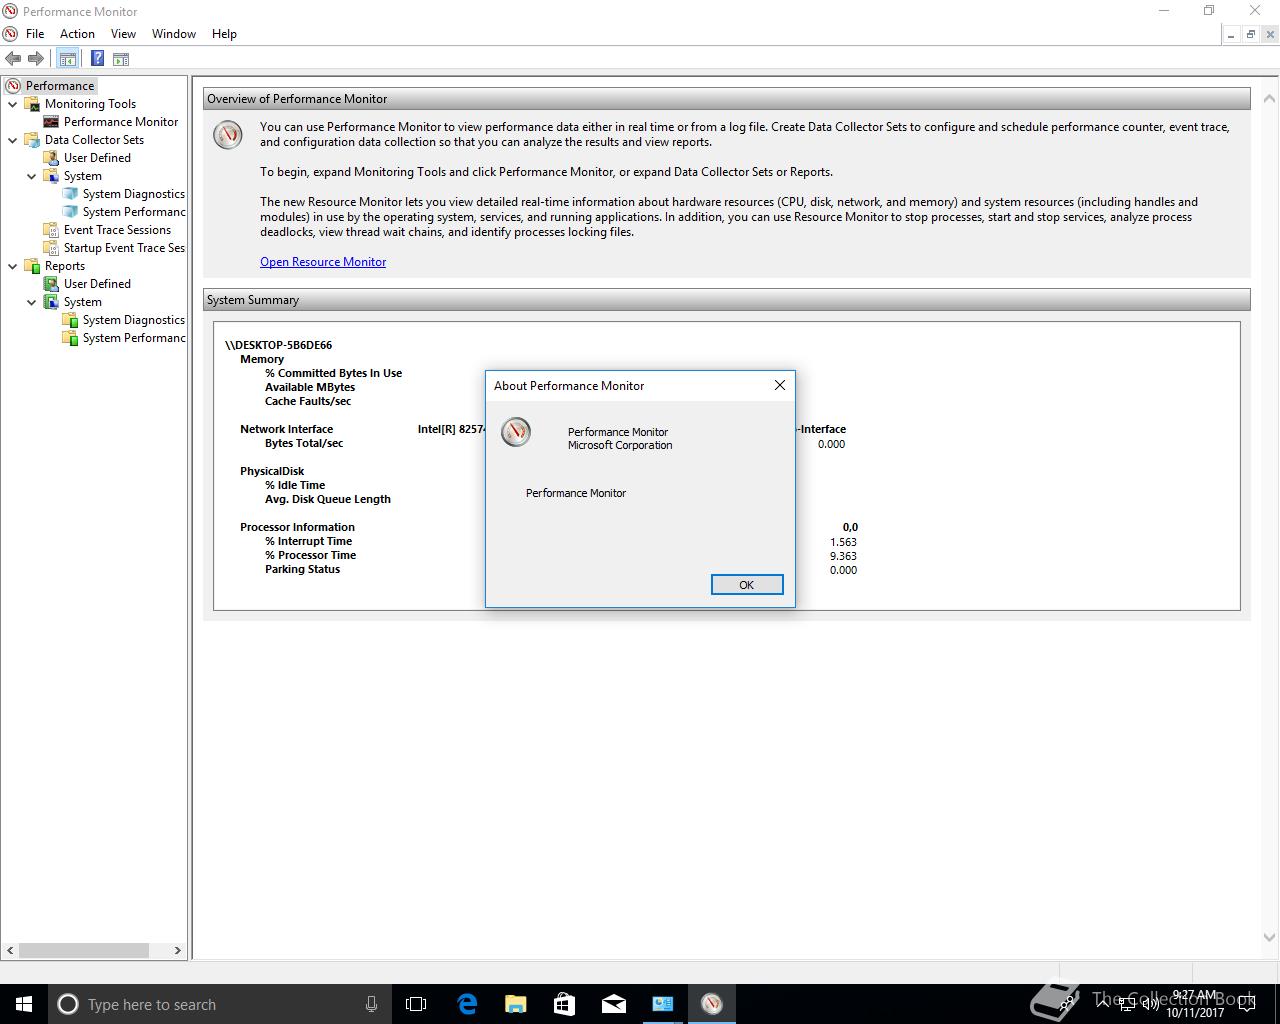
Task: Click 'Bytes Total/sec' counter text
Action: coord(304,443)
